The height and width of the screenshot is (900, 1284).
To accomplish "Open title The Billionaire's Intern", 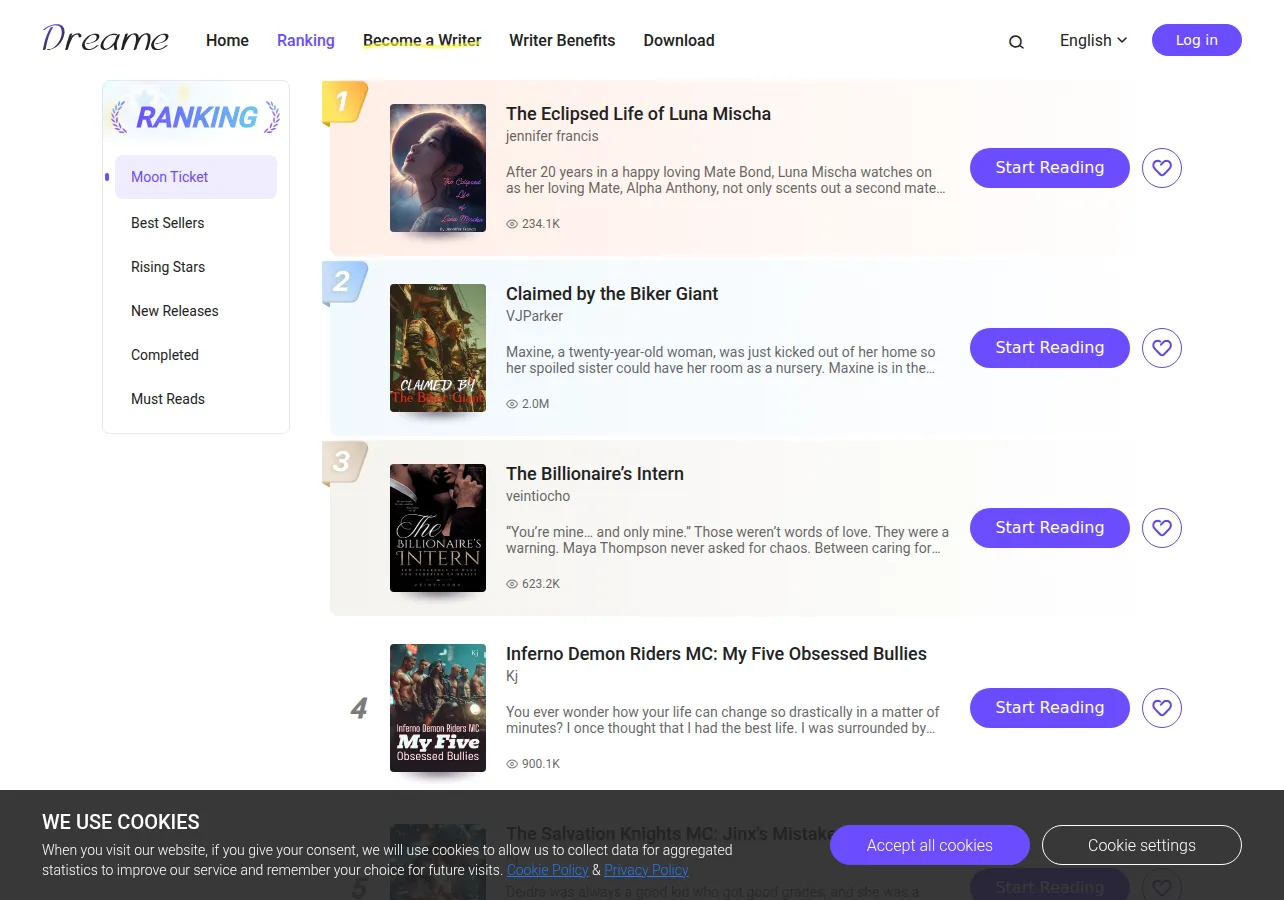I will tap(595, 474).
